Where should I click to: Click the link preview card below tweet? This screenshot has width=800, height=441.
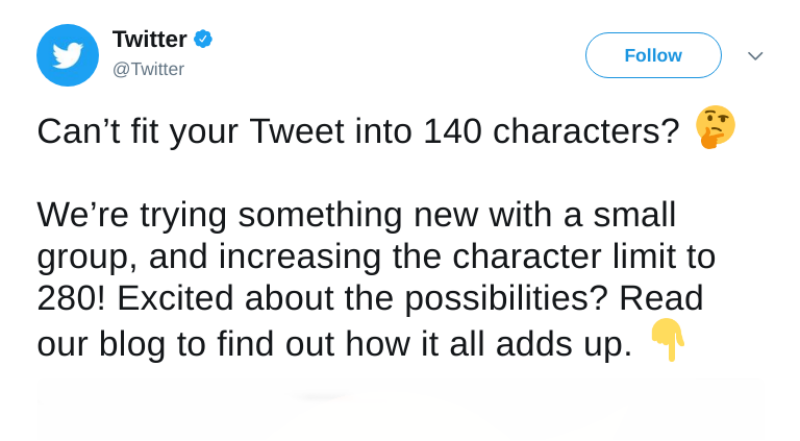[x=400, y=409]
